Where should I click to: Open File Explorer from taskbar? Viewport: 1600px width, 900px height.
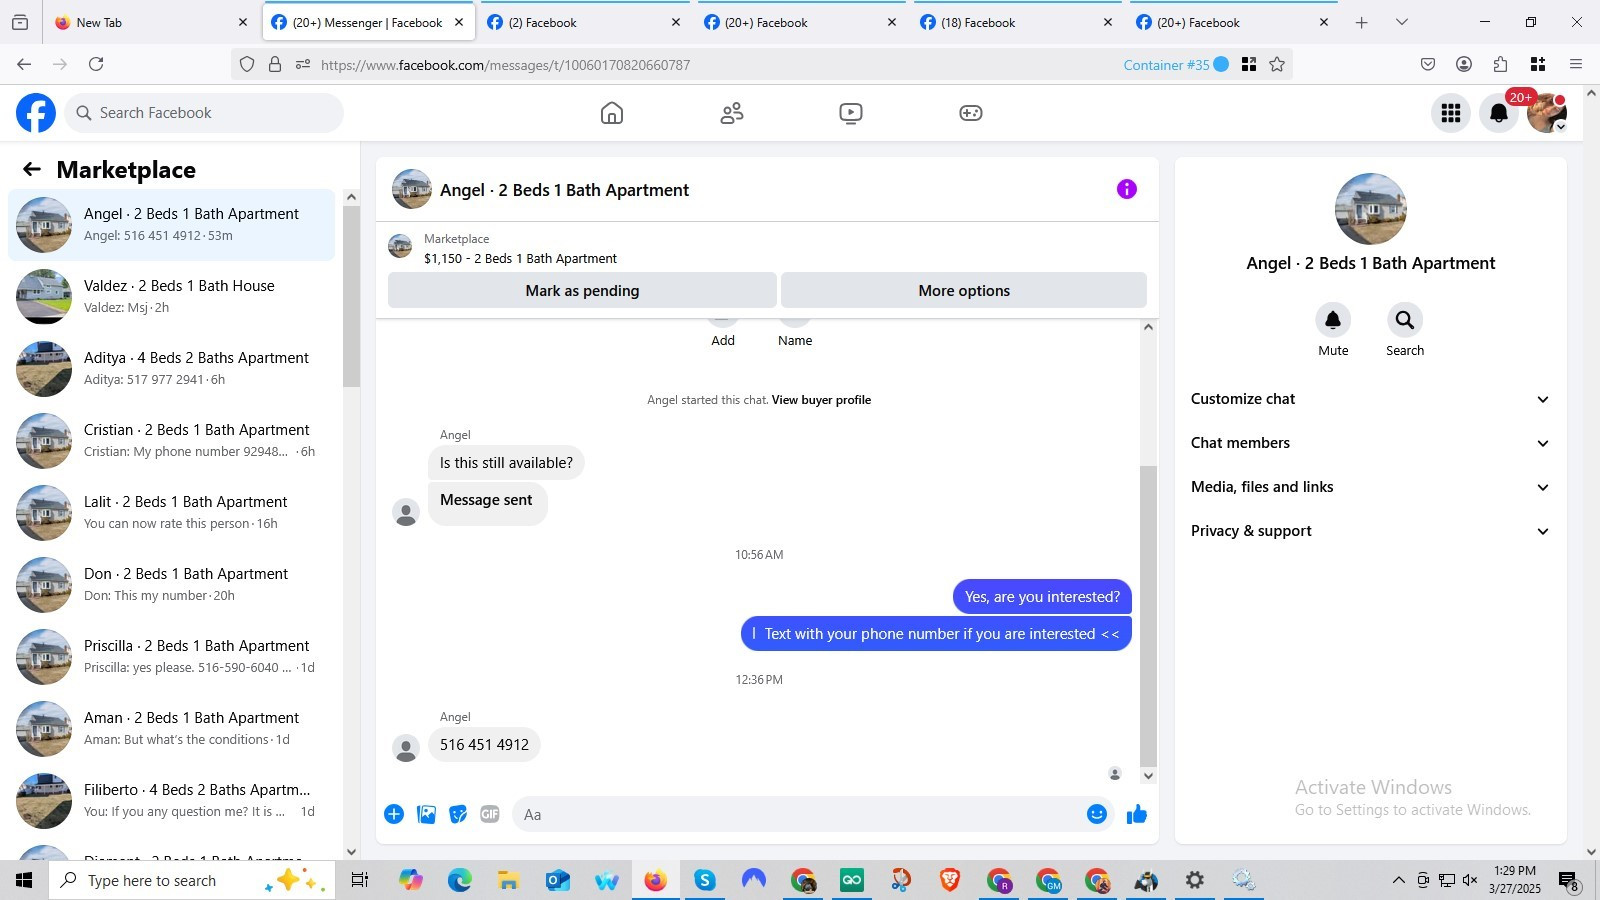[x=508, y=880]
